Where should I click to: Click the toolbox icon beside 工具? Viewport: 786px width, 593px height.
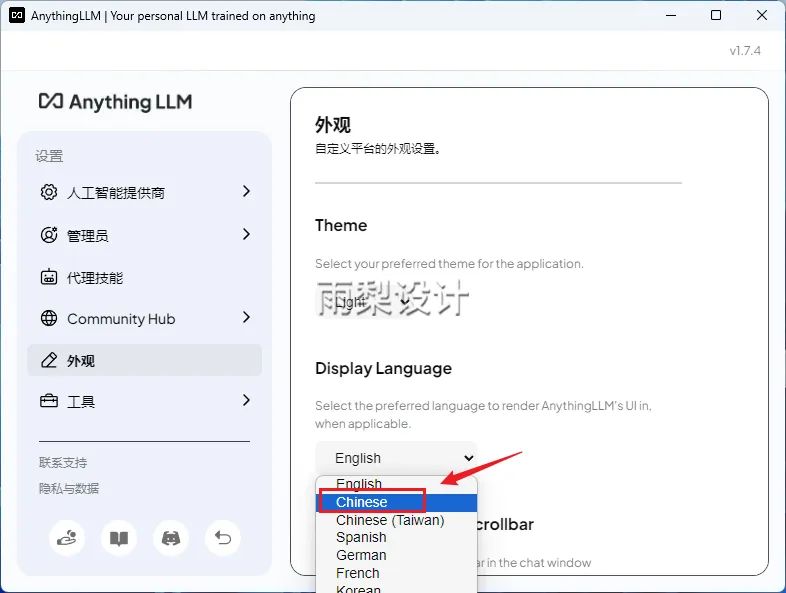tap(49, 401)
